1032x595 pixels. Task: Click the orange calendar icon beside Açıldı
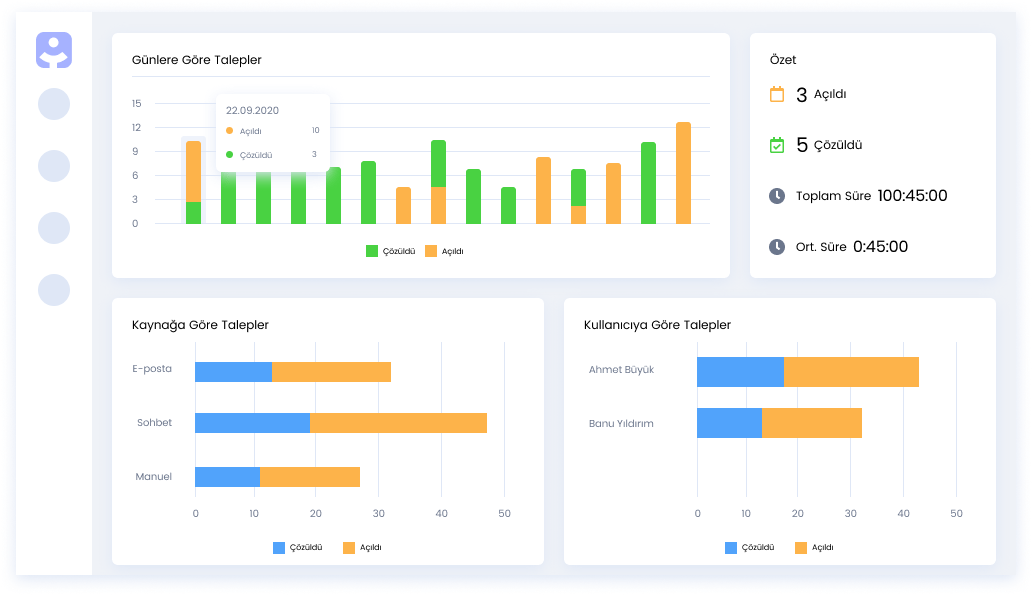[777, 95]
